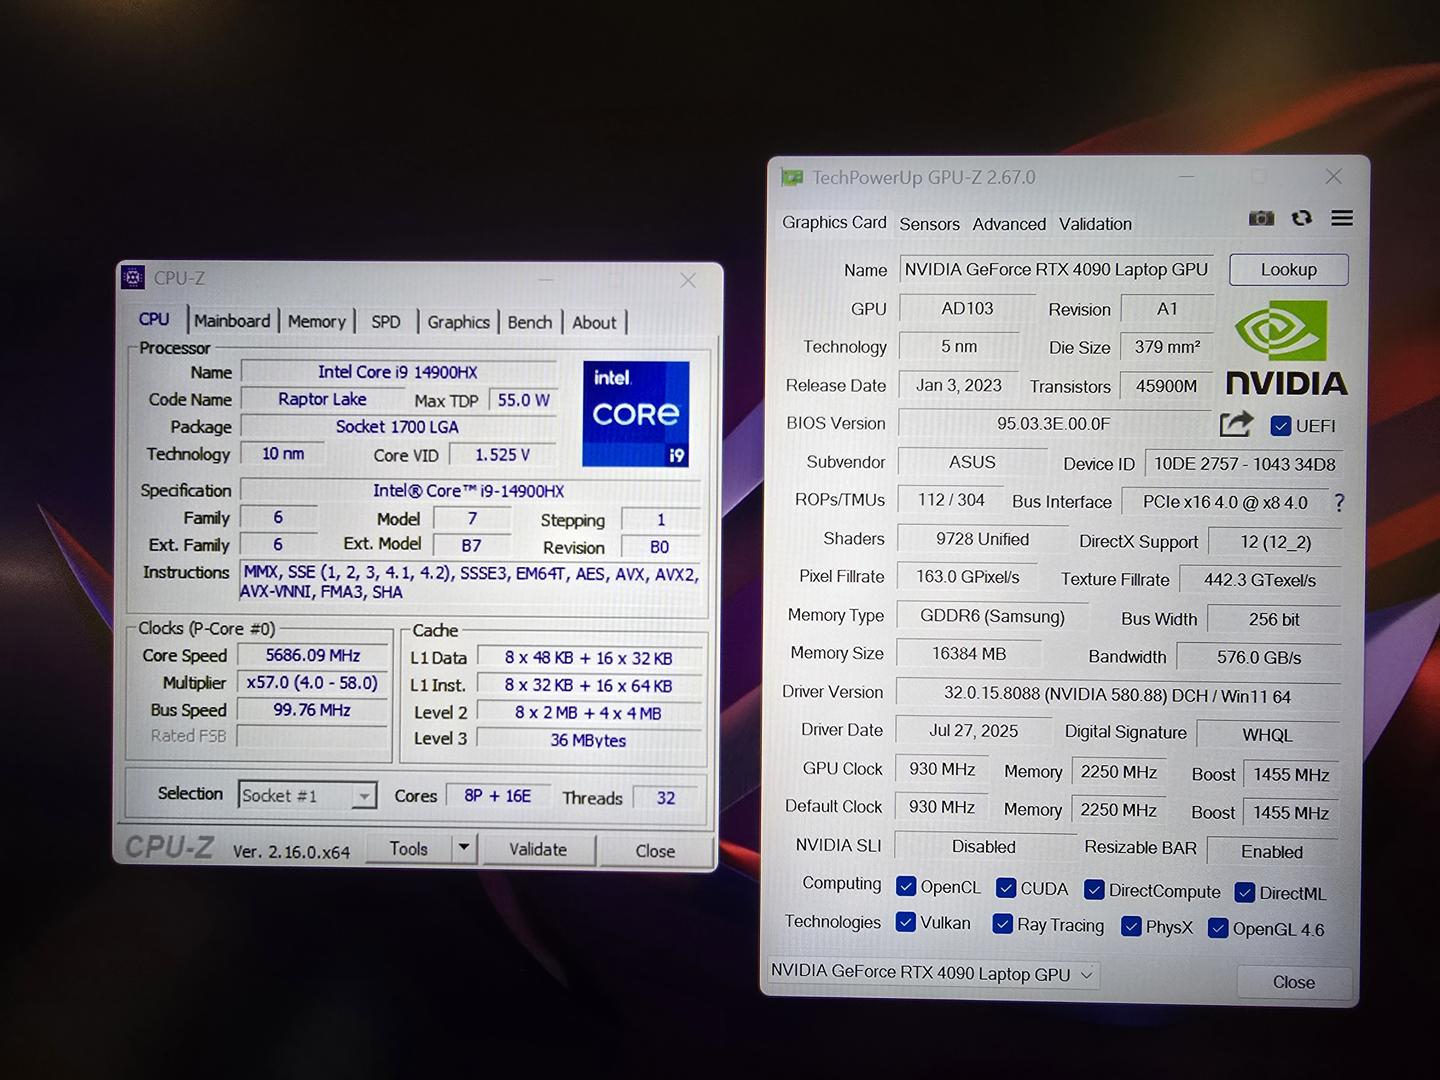Click the Package value Socket 1700 LGA

(x=398, y=427)
